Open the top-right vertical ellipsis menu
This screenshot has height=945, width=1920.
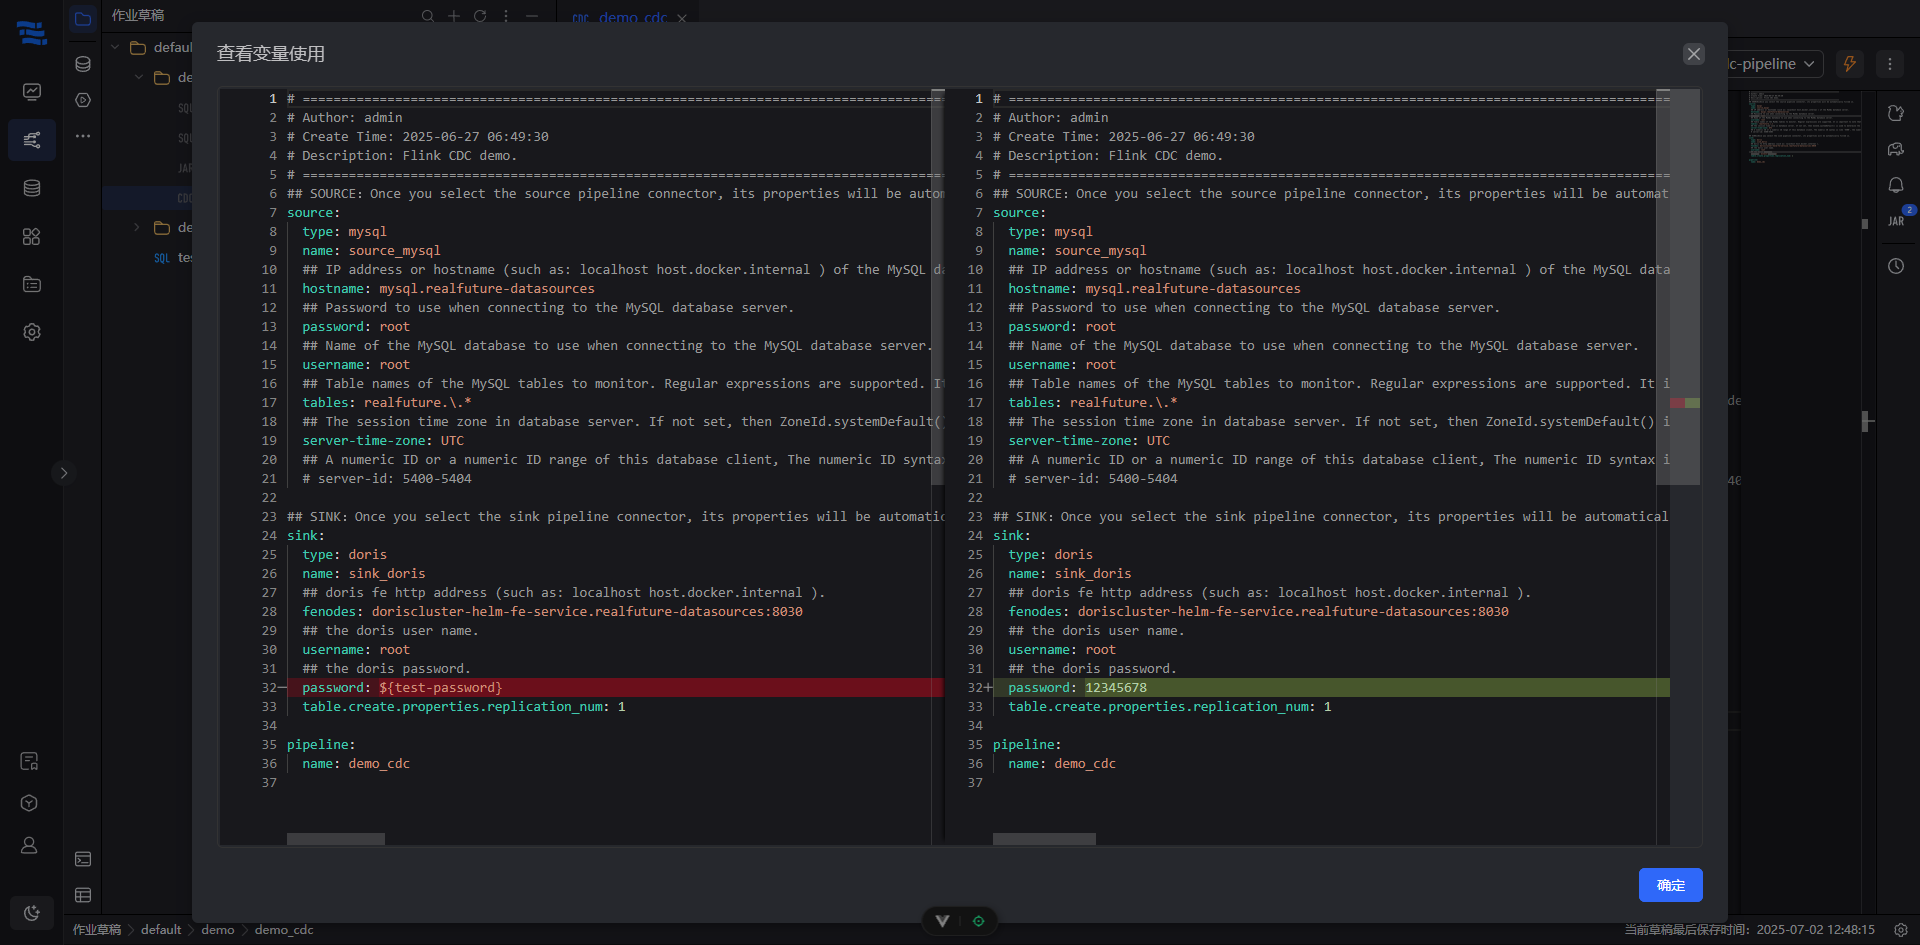point(1890,64)
